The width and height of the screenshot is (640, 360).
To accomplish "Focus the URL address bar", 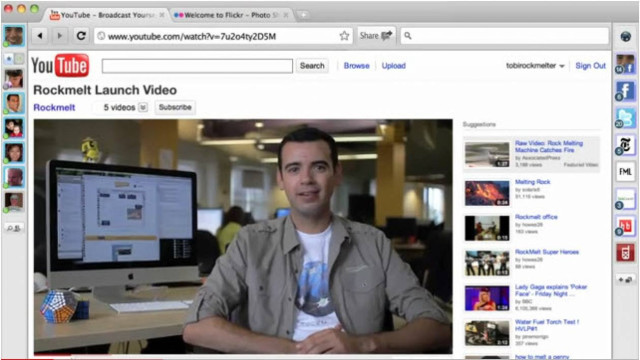I will [x=223, y=36].
